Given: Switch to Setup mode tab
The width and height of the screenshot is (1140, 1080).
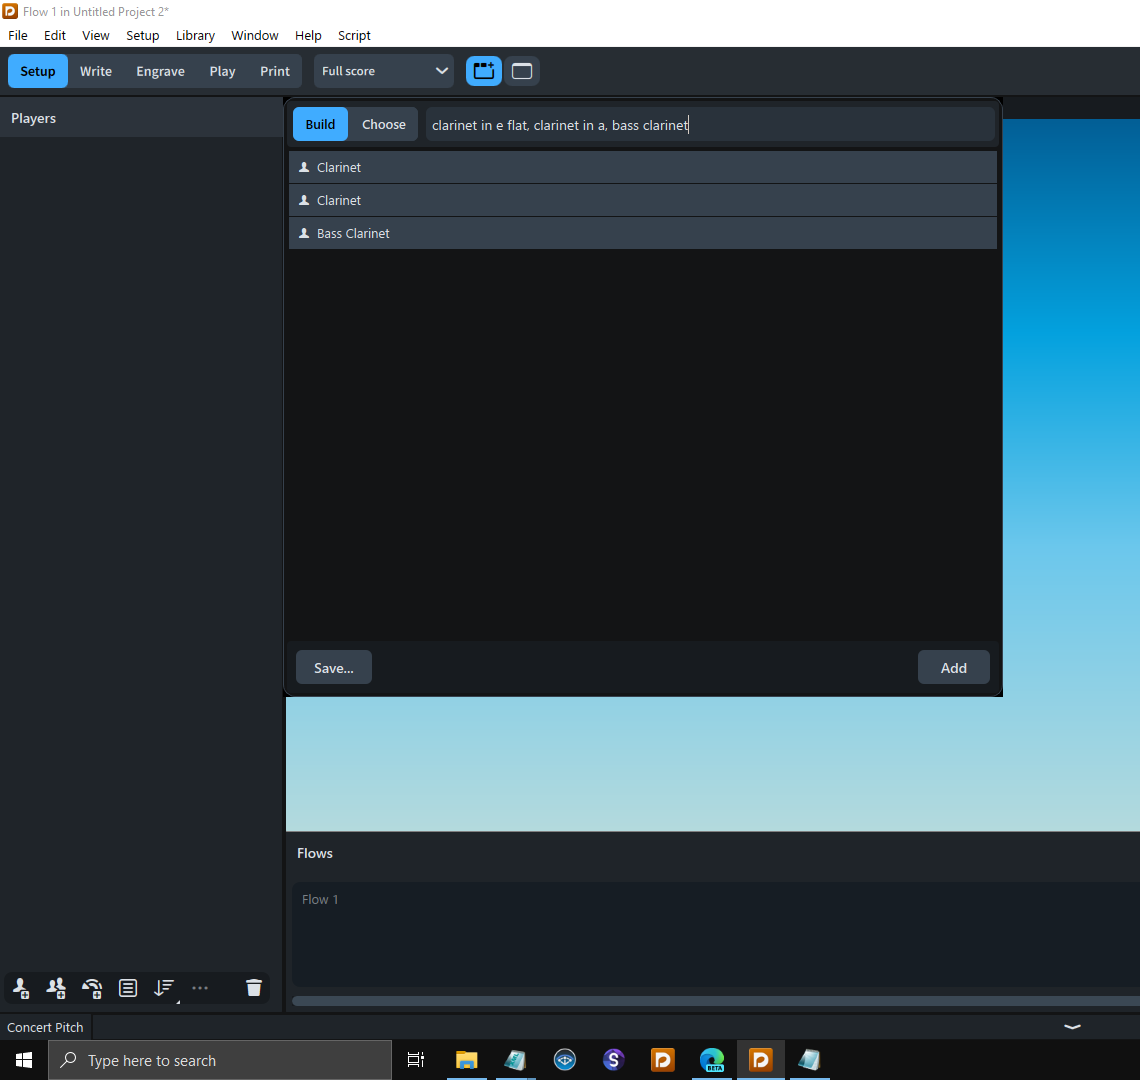Looking at the screenshot, I should (38, 71).
